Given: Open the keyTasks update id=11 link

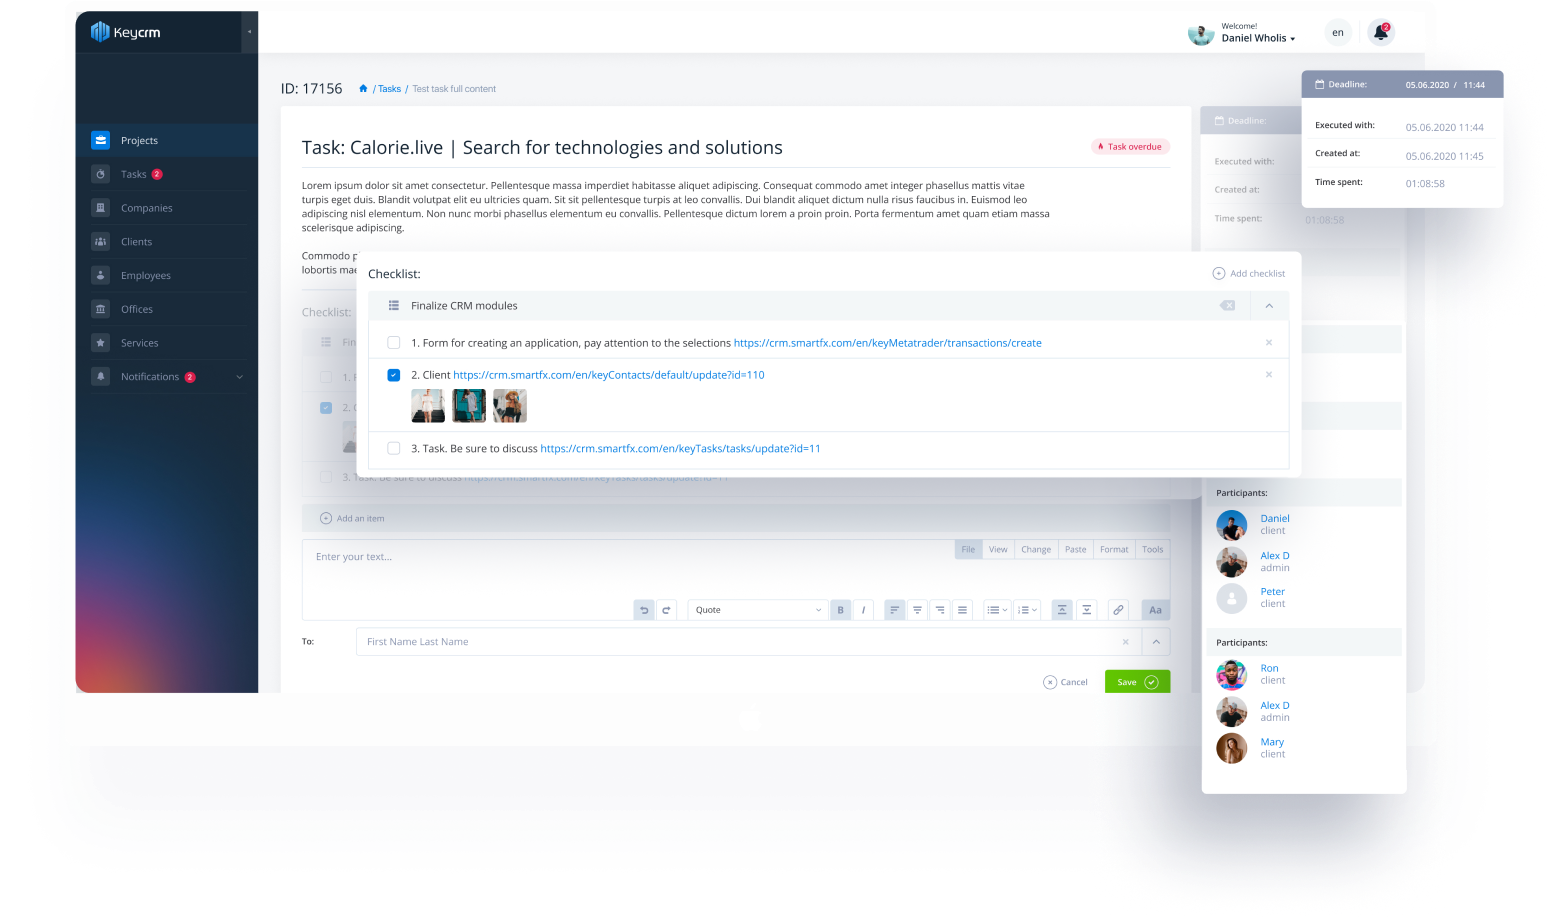Looking at the screenshot, I should (680, 449).
